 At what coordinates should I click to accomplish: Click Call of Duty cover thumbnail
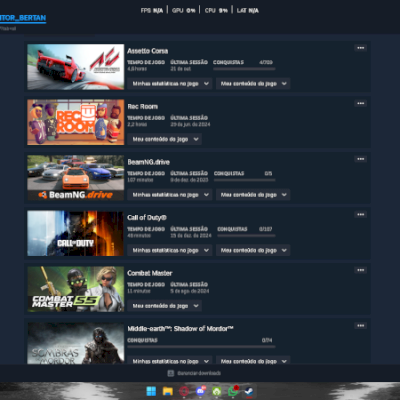(76, 233)
